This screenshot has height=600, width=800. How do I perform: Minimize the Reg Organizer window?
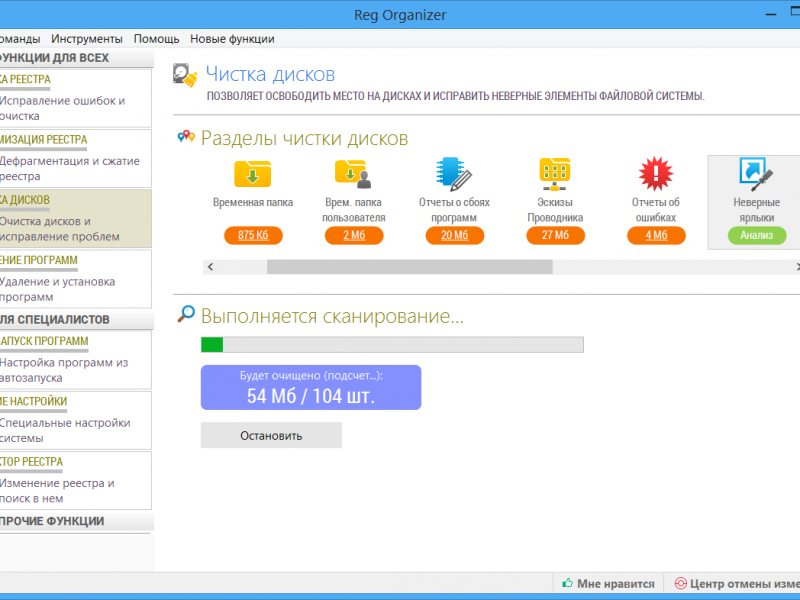tap(770, 14)
